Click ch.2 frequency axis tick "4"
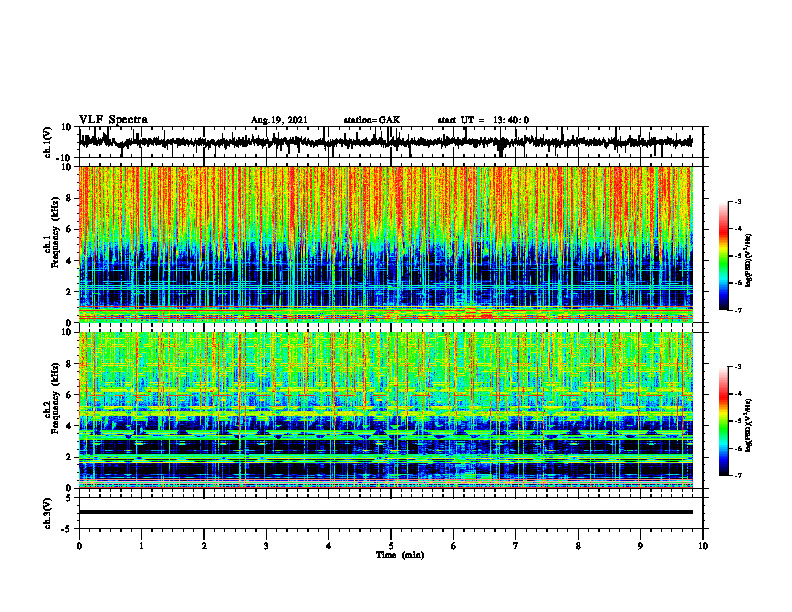The image size is (792, 612). pos(69,427)
